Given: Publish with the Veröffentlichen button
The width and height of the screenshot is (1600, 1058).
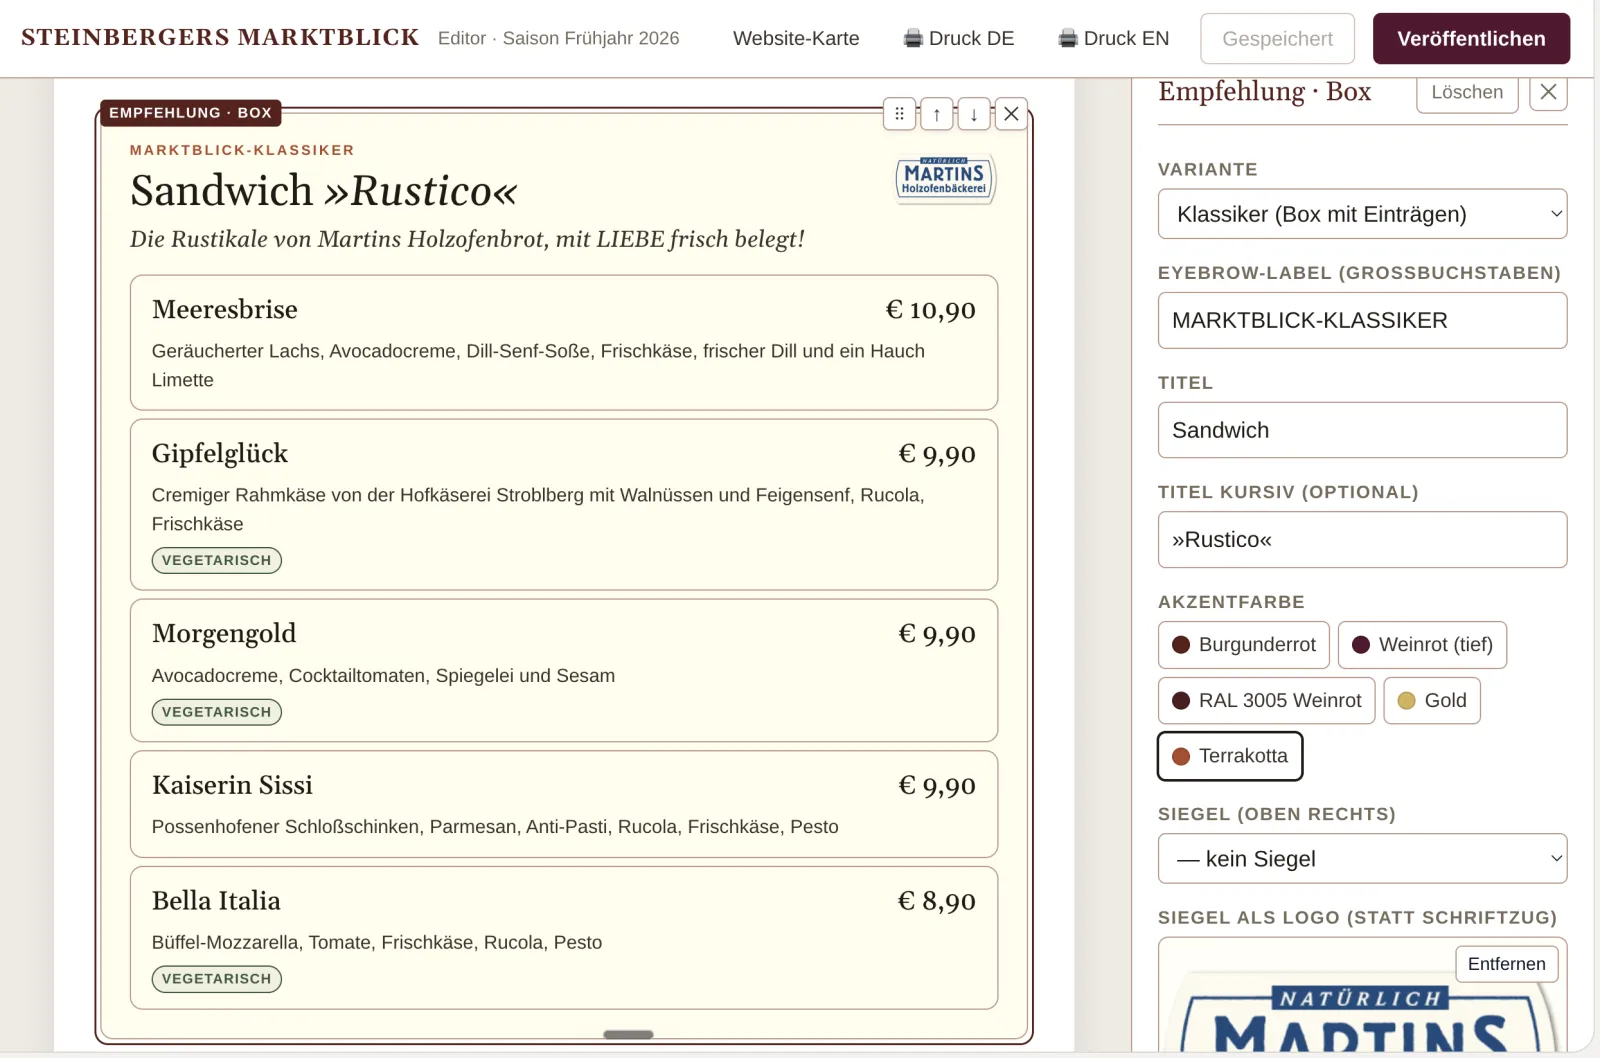Looking at the screenshot, I should 1471,39.
